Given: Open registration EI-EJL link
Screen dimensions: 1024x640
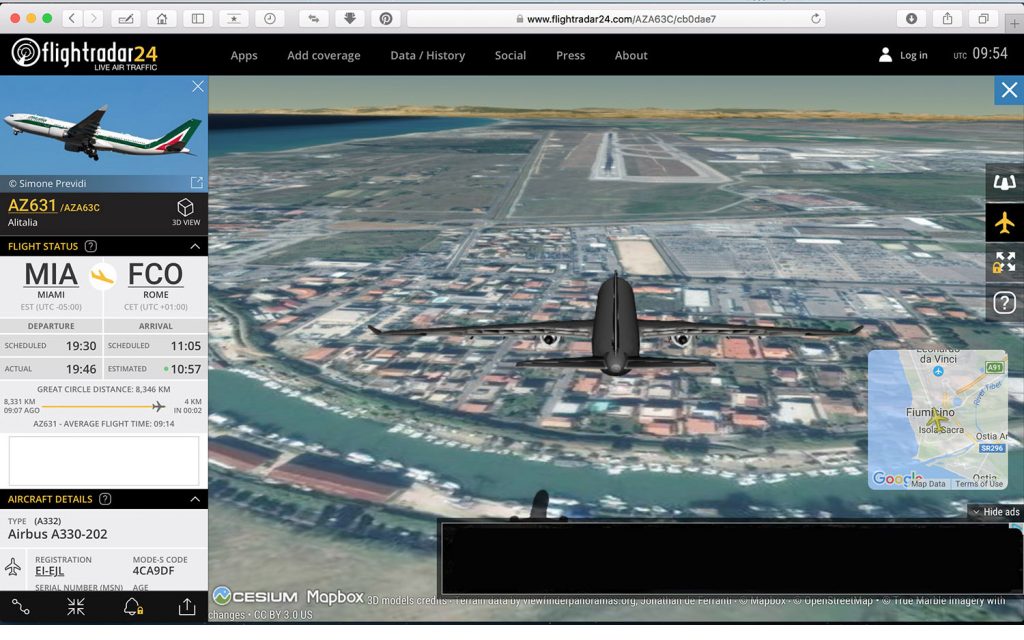Looking at the screenshot, I should [50, 571].
